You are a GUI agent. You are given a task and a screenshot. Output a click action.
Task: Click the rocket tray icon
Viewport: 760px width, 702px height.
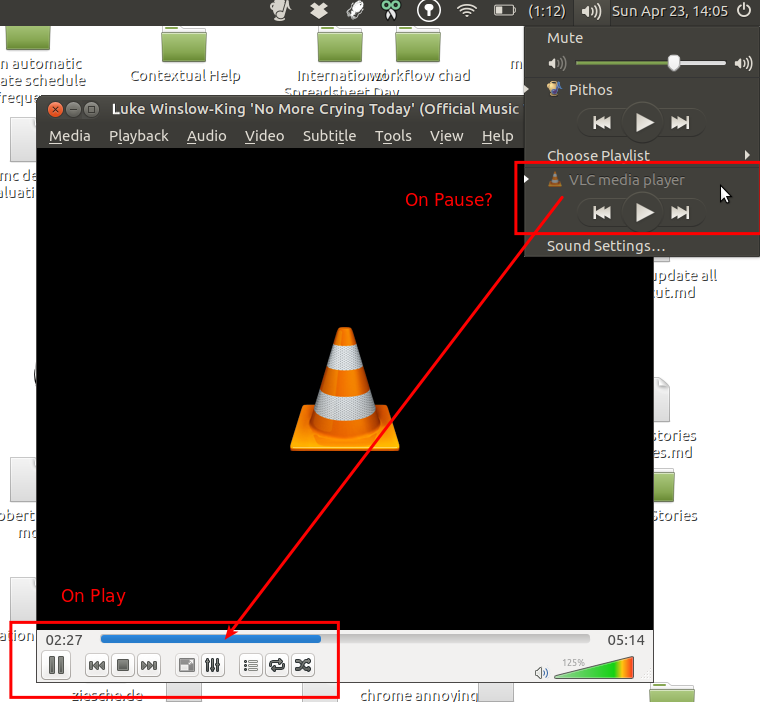pyautogui.click(x=355, y=11)
